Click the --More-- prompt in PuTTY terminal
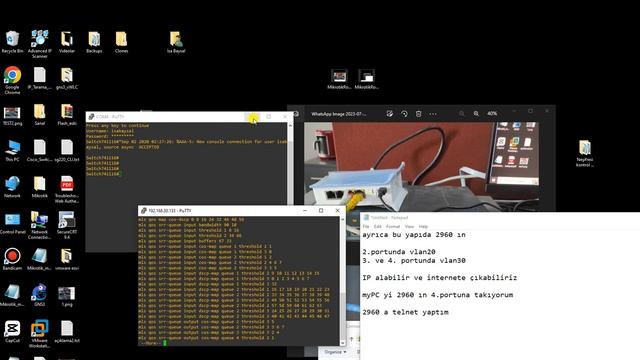The width and height of the screenshot is (640, 360). click(x=150, y=343)
